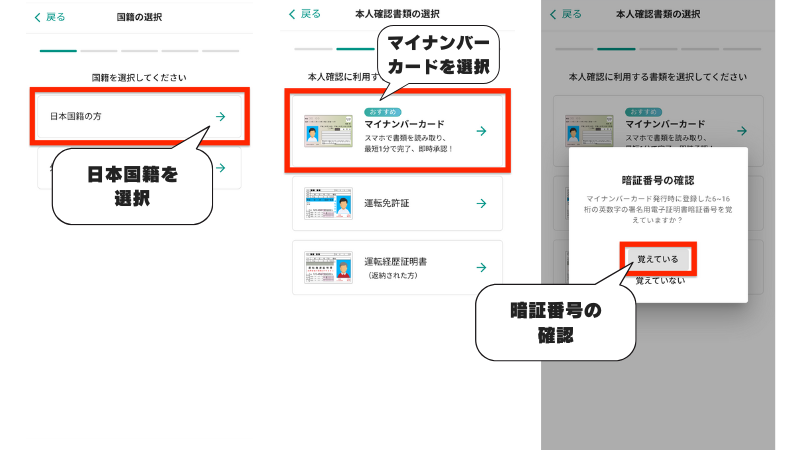The image size is (800, 450).
Task: Click the green progress segment on right screen
Action: point(617,48)
